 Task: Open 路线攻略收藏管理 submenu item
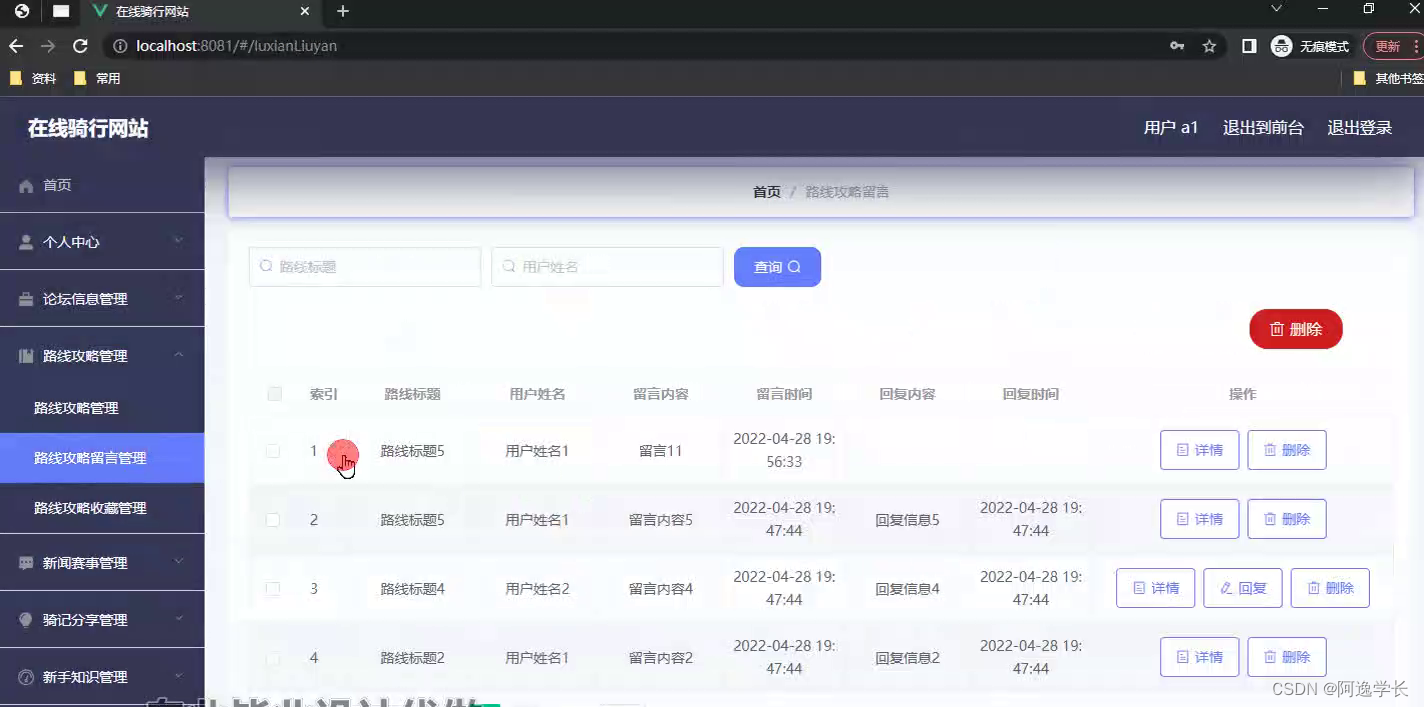pos(102,508)
